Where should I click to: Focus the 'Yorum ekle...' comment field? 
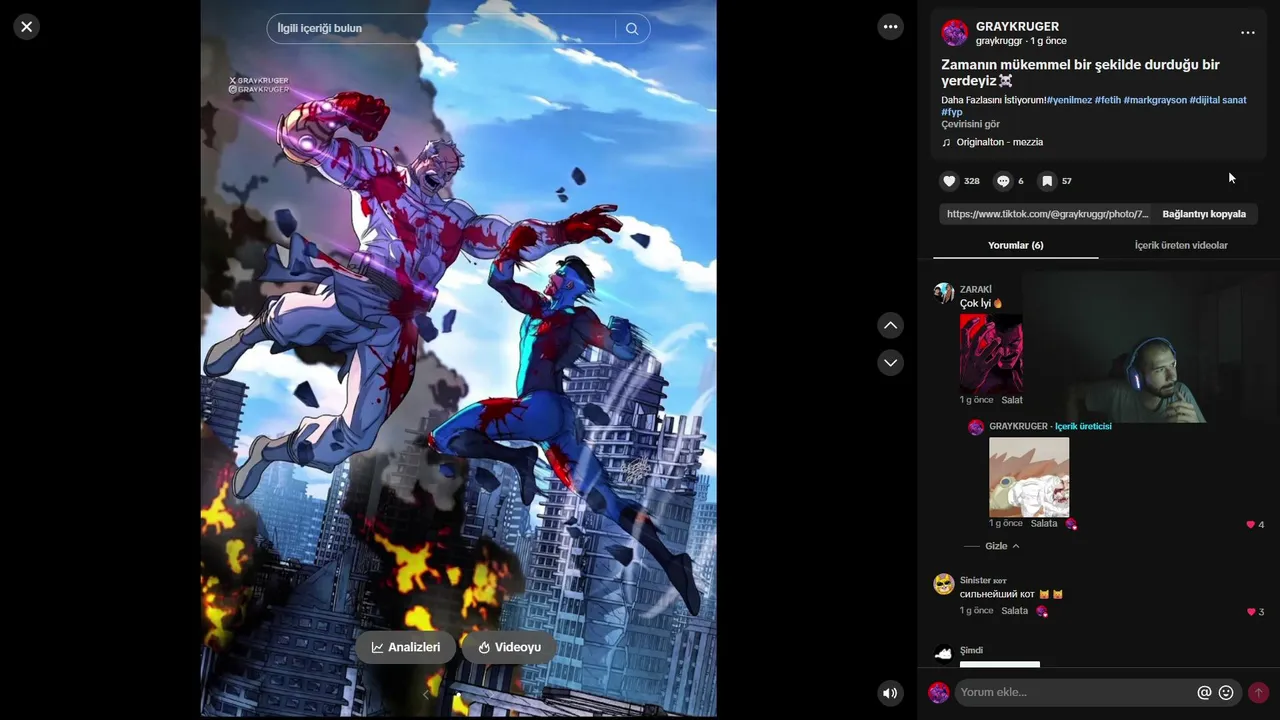1075,692
